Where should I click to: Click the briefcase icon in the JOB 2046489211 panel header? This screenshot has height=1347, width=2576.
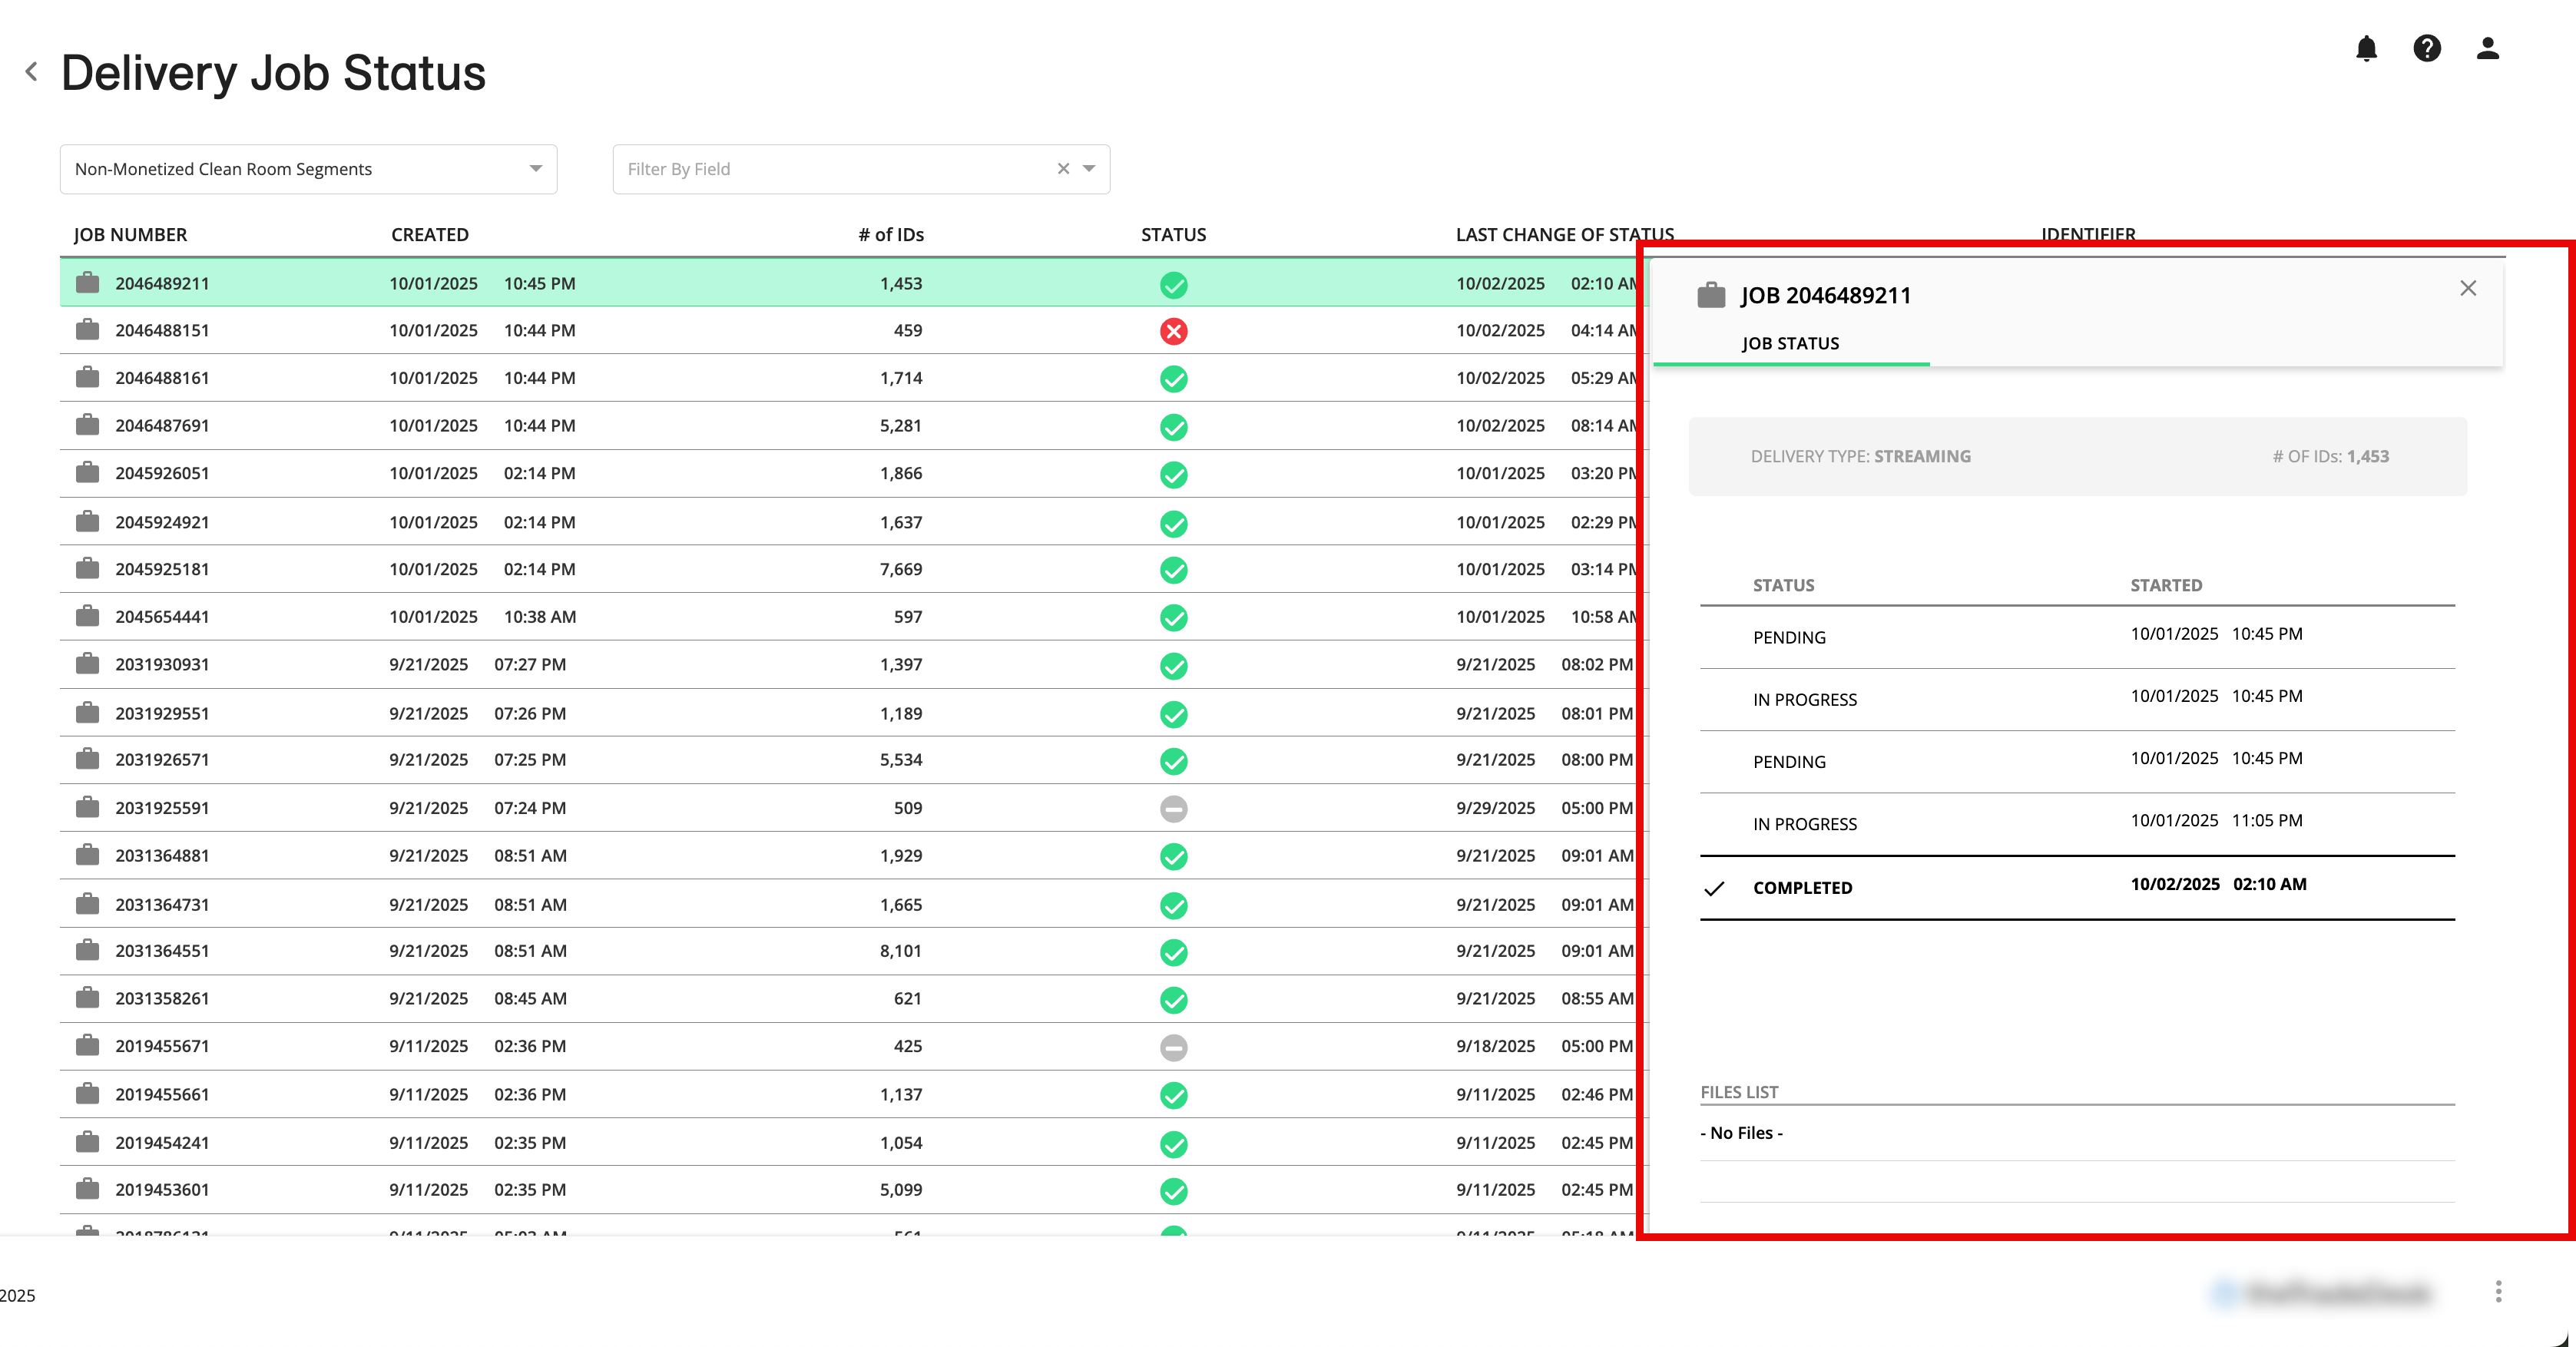(x=1712, y=294)
